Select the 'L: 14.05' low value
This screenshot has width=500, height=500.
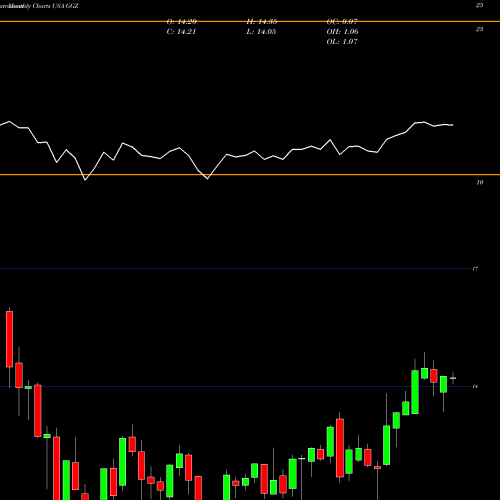coord(261,32)
